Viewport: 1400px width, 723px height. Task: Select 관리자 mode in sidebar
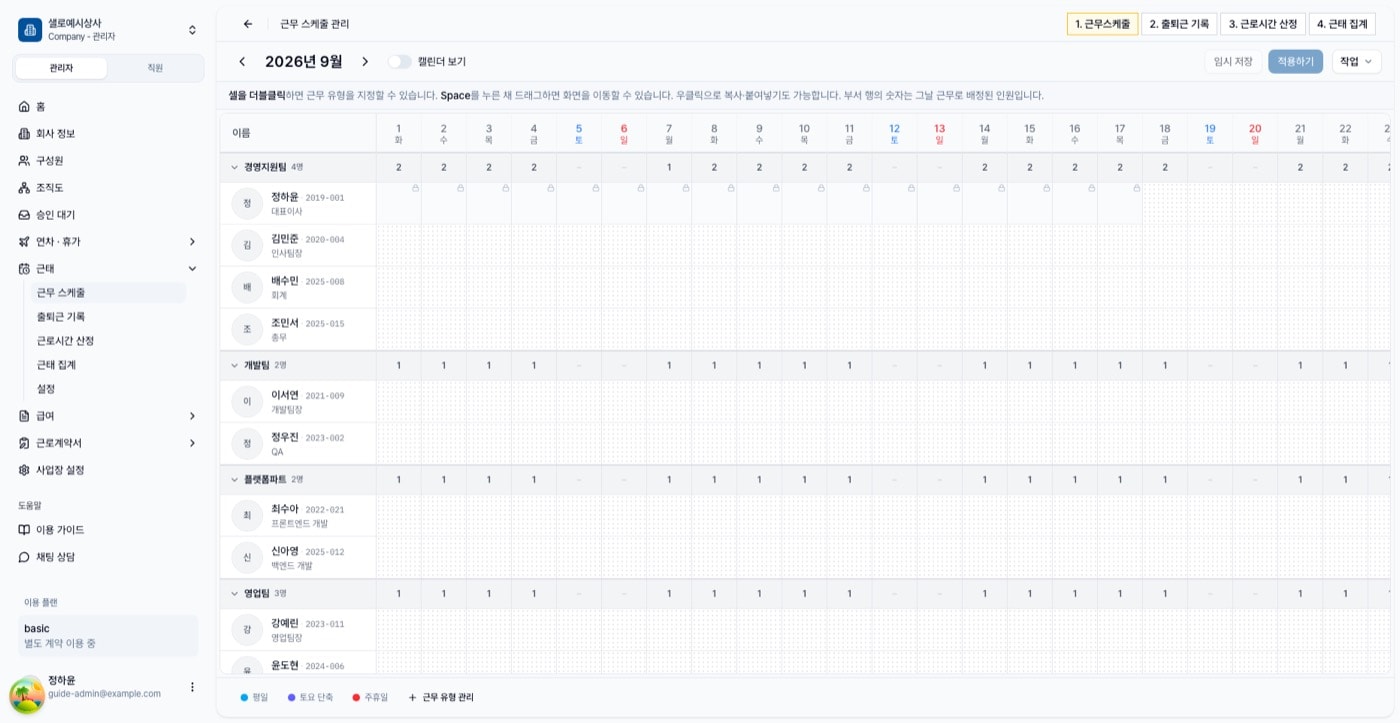tap(61, 68)
